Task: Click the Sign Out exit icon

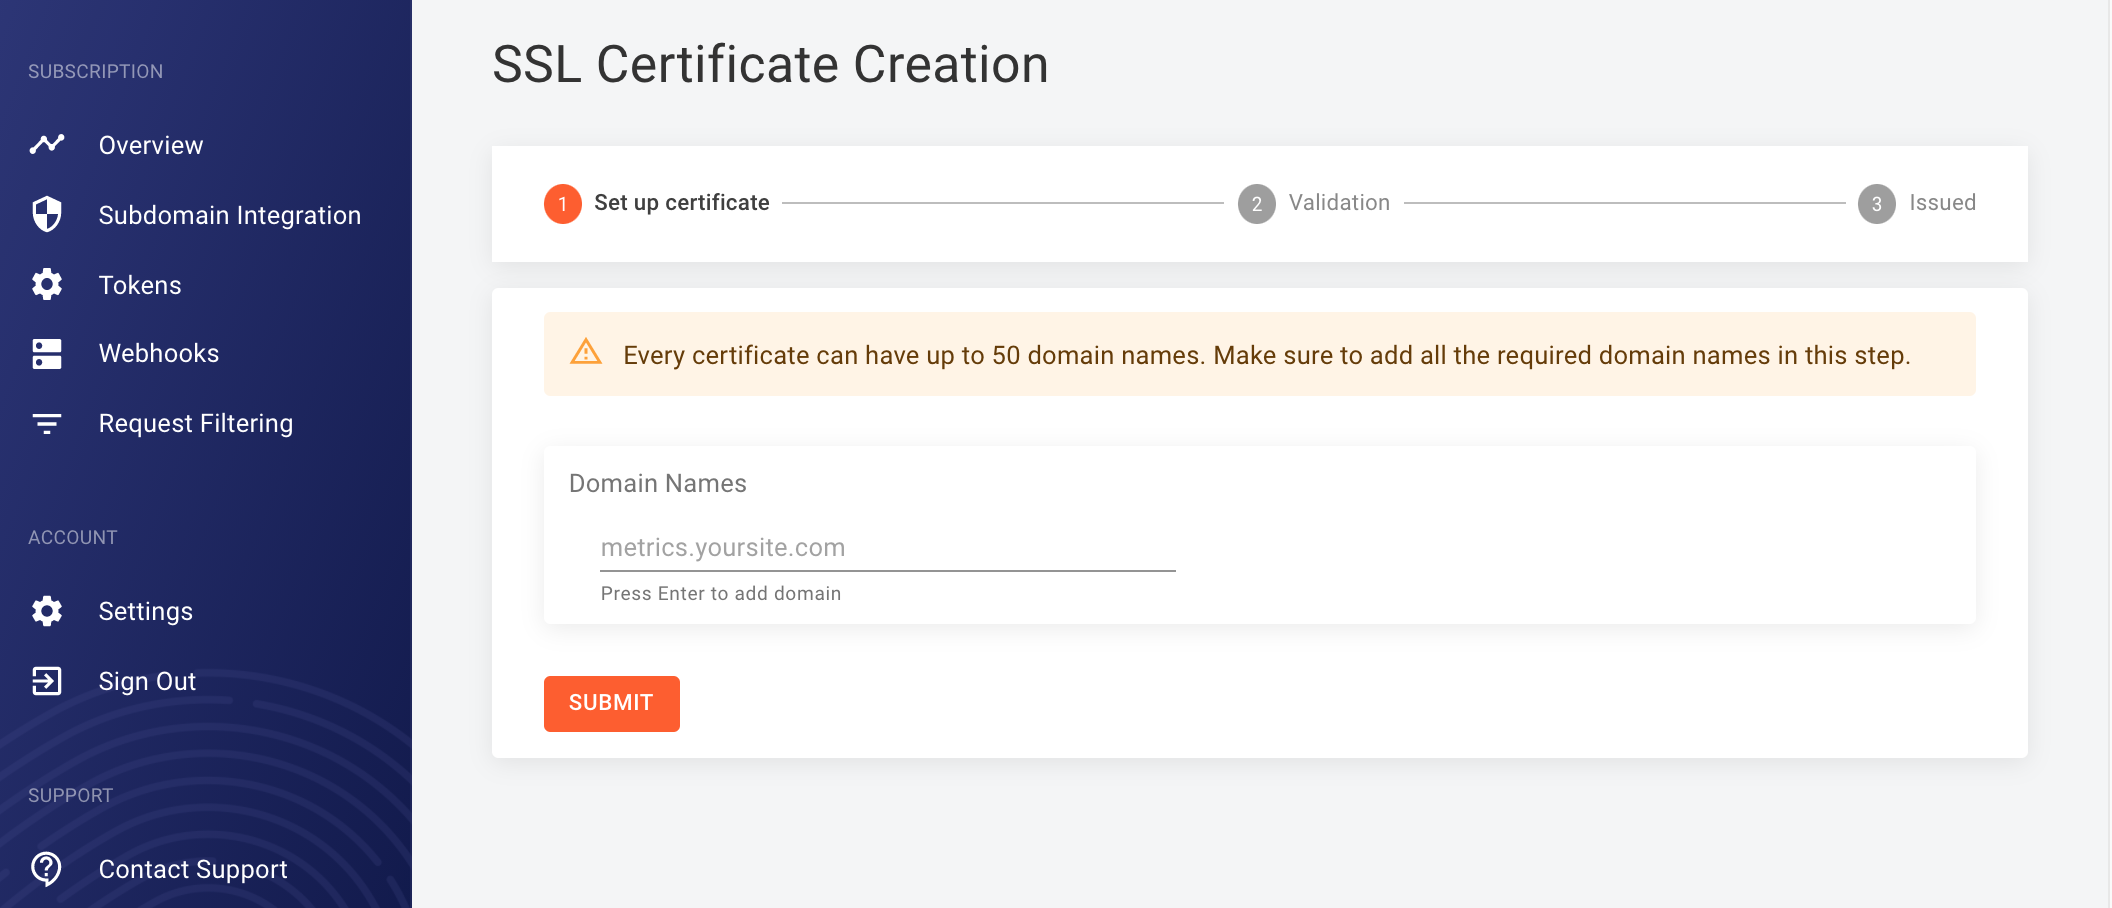Action: click(47, 681)
